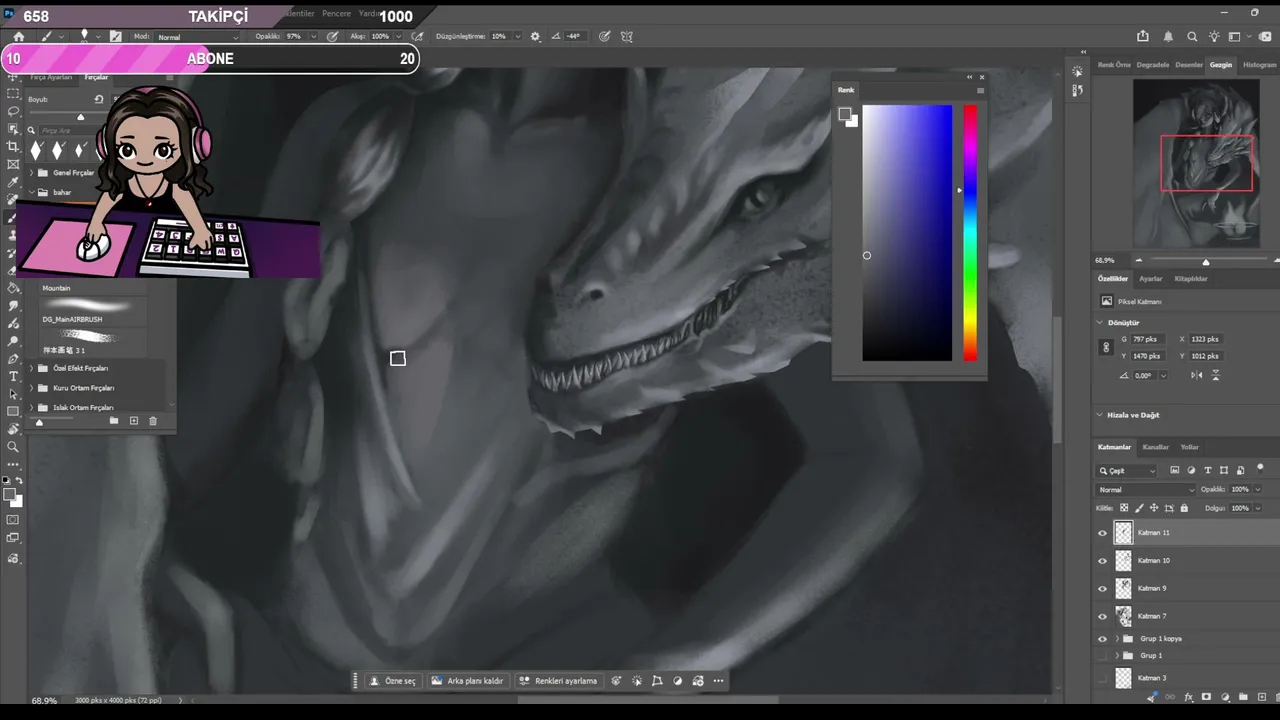The image size is (1280, 720).
Task: Expand the Grup 1 kopya group
Action: point(1117,639)
